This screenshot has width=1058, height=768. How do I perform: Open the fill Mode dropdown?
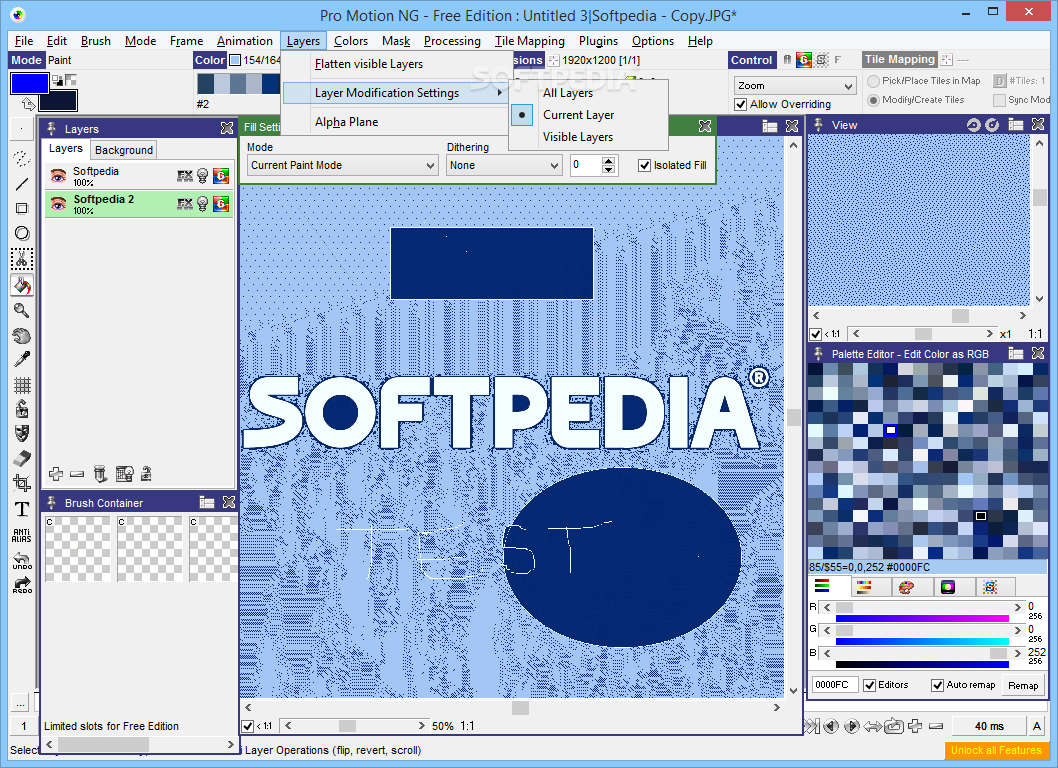(343, 165)
